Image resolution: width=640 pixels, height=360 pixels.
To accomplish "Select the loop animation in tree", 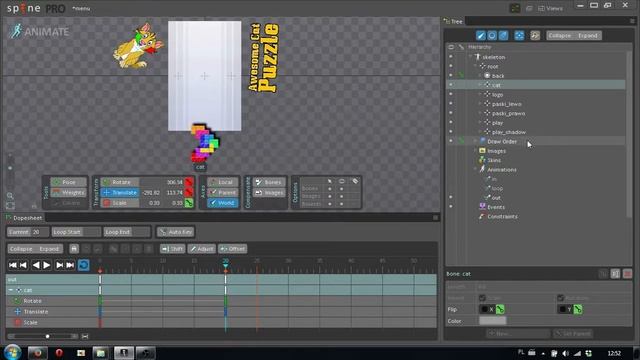I will (497, 189).
